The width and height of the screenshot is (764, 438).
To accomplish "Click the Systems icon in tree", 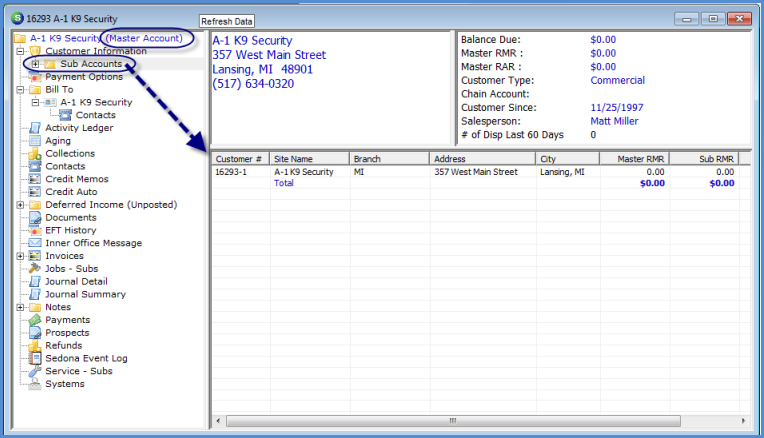I will pos(35,384).
